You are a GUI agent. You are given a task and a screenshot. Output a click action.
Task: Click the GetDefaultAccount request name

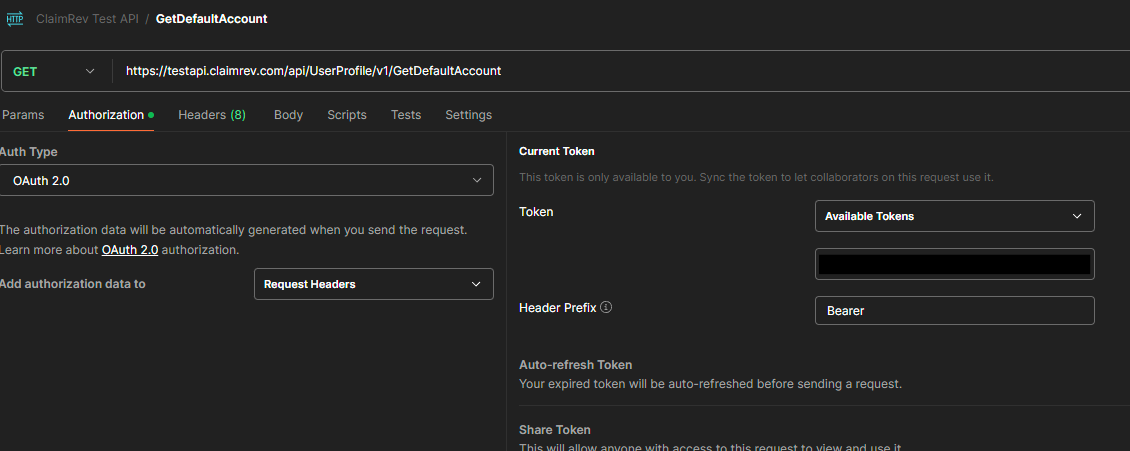pos(211,19)
